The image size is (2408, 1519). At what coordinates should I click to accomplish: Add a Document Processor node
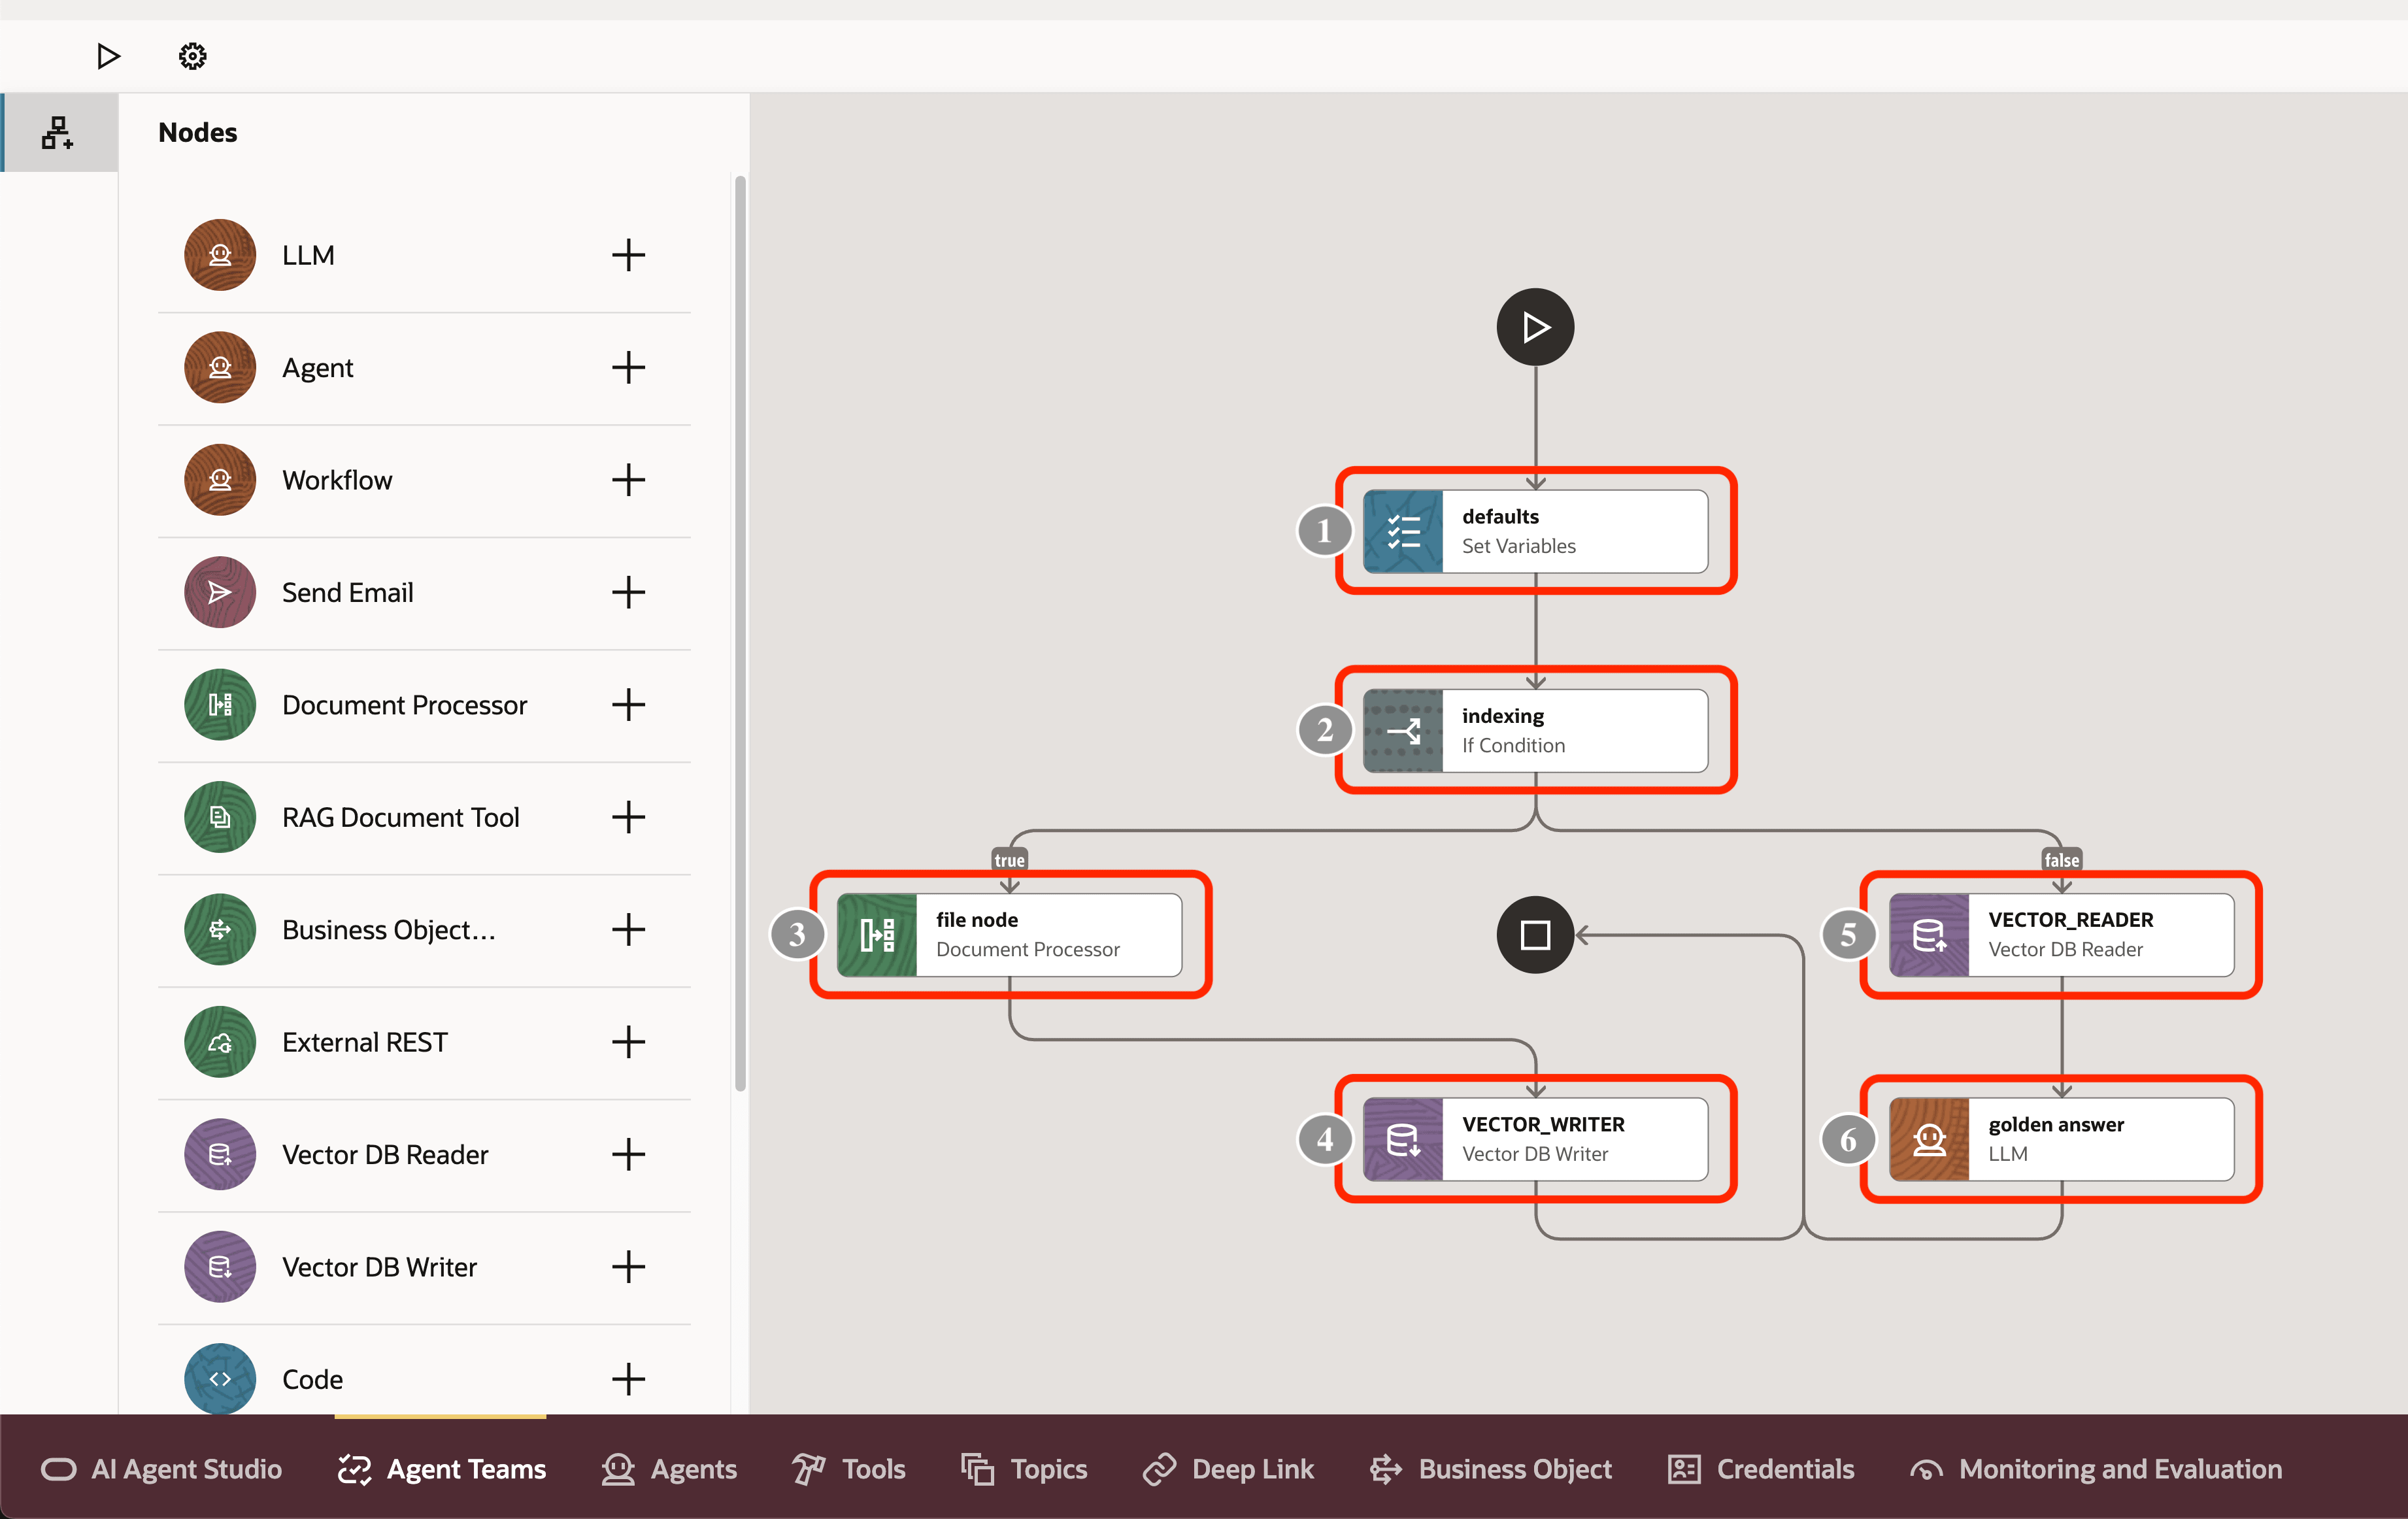(x=628, y=705)
